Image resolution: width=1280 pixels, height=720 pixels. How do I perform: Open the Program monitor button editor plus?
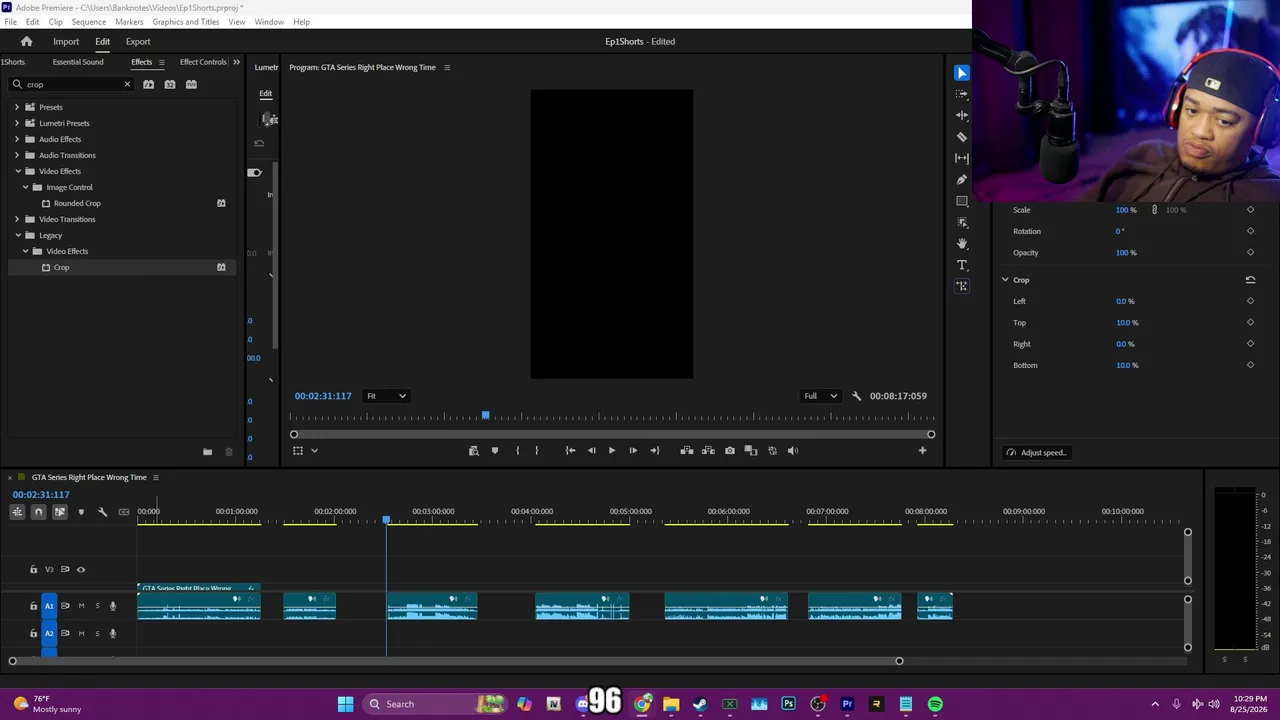click(x=922, y=451)
